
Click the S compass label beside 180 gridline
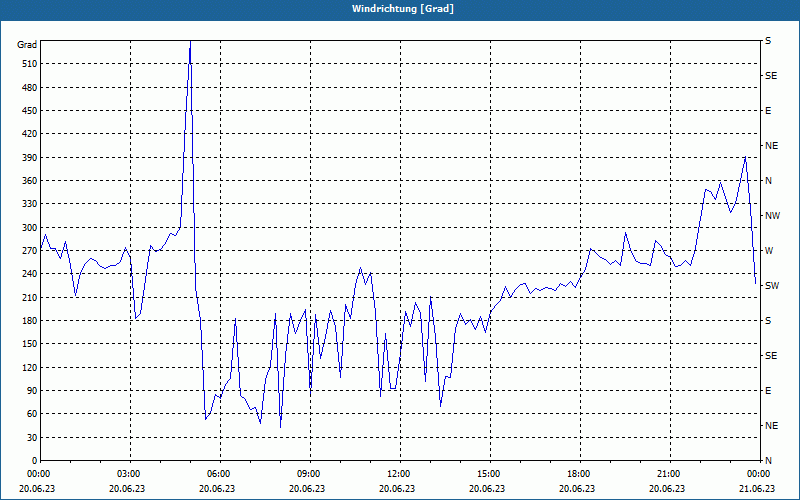768,321
